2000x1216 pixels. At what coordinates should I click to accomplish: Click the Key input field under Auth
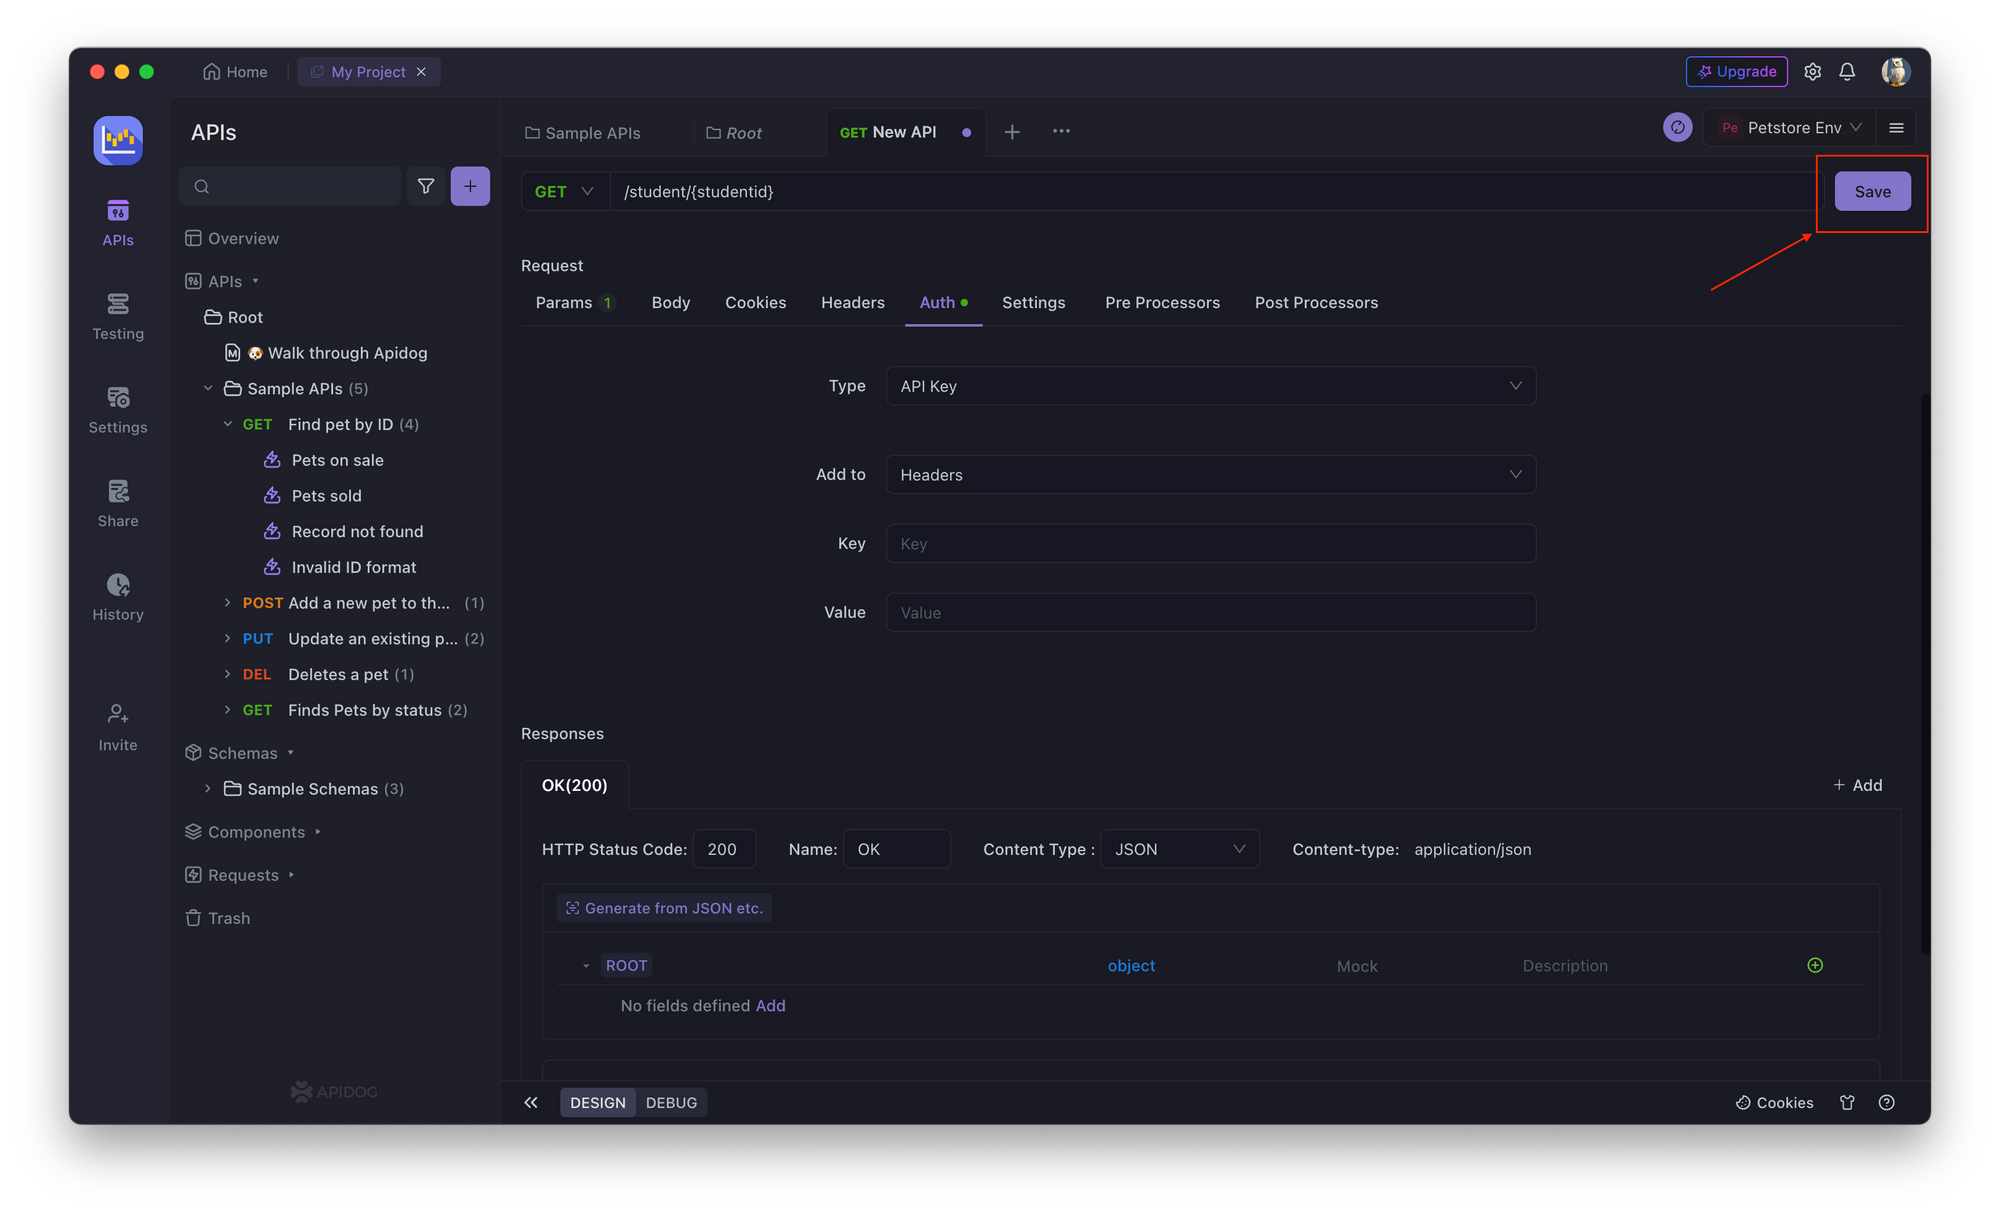pos(1211,543)
